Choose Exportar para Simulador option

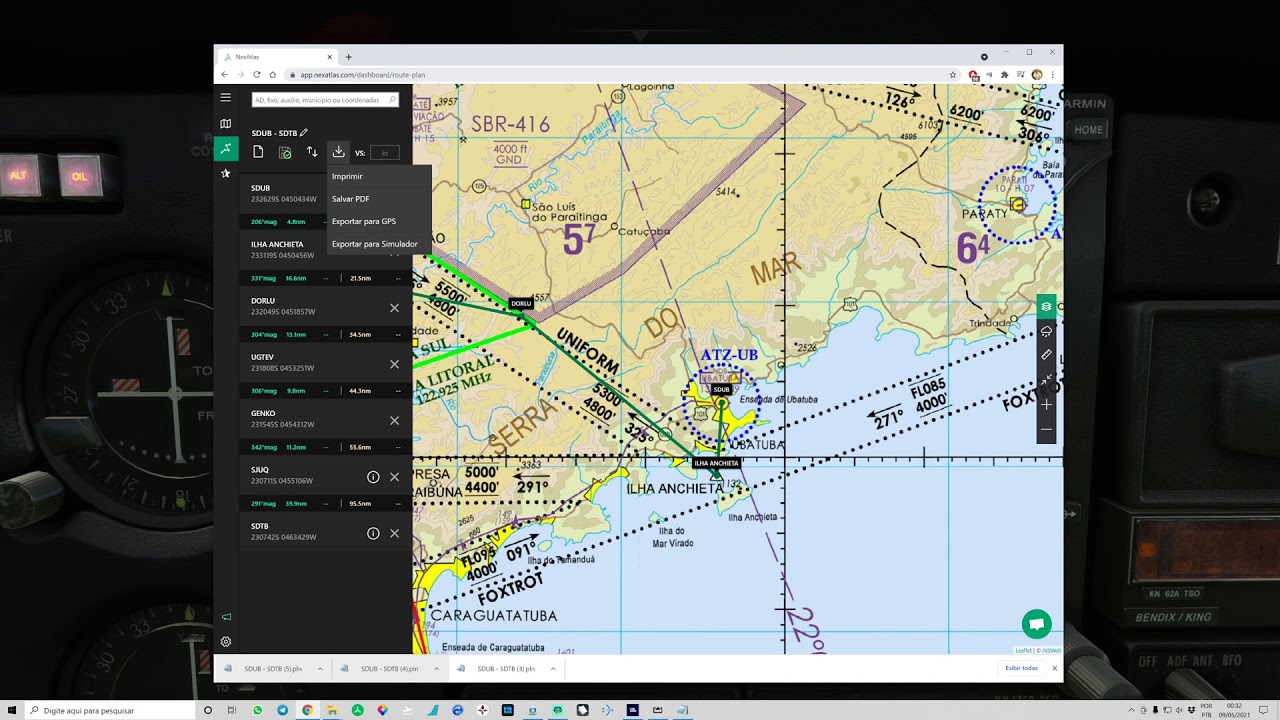[x=379, y=244]
